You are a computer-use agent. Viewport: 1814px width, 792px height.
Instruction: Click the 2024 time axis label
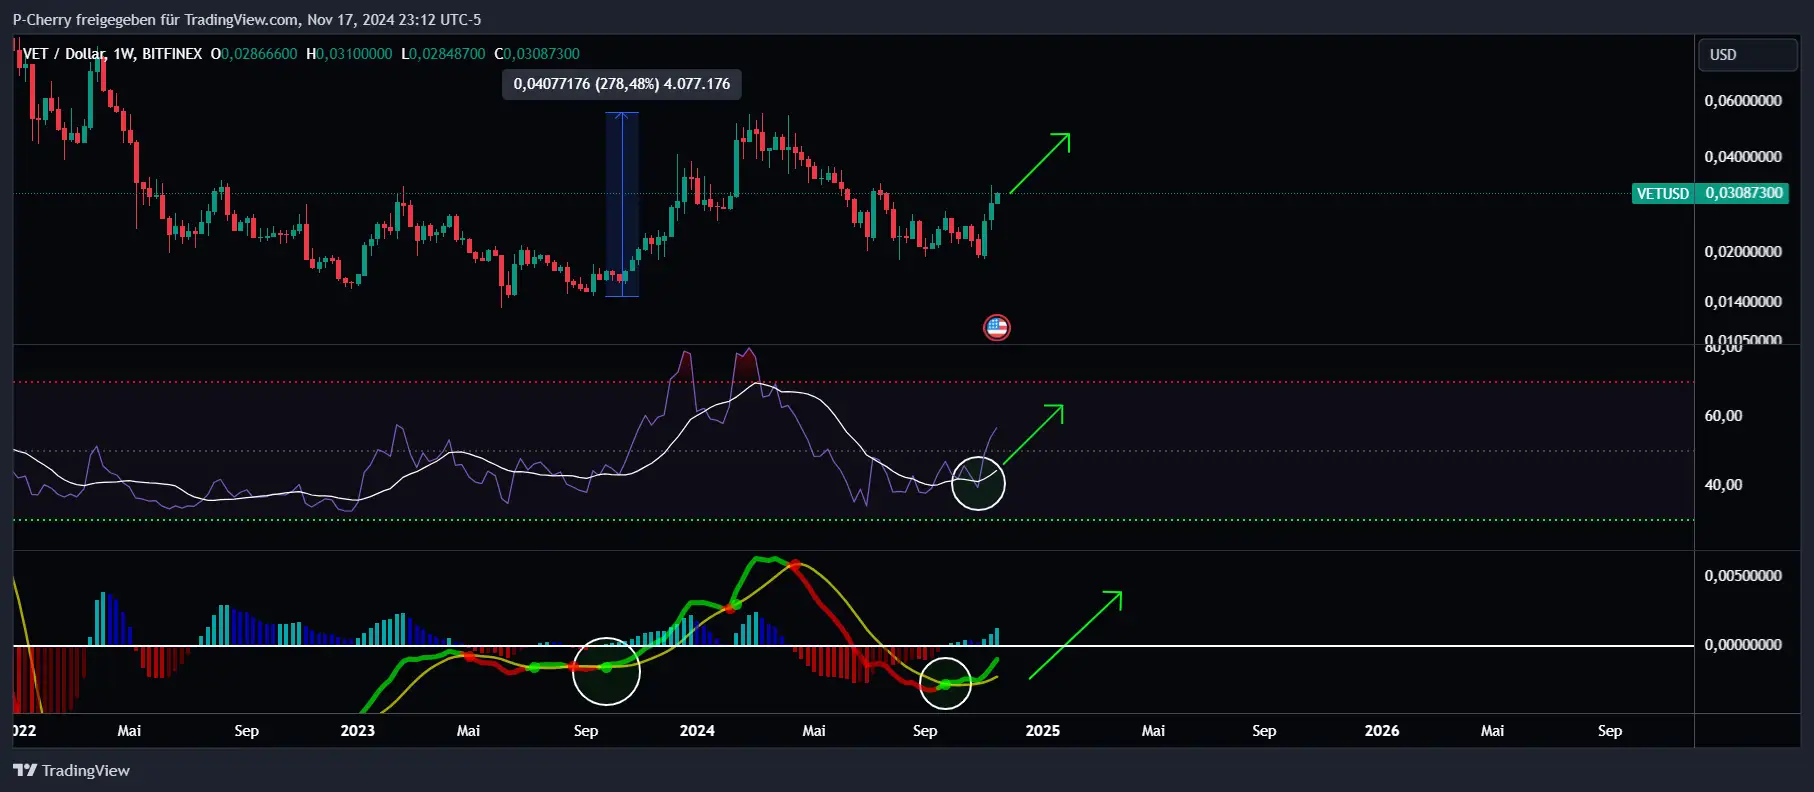(697, 731)
